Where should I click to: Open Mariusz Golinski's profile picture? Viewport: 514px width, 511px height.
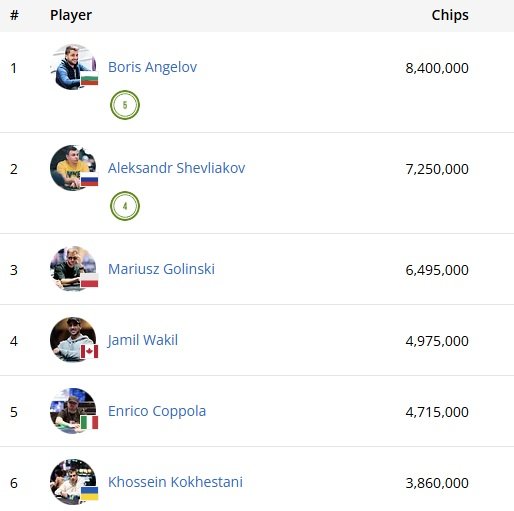point(73,269)
